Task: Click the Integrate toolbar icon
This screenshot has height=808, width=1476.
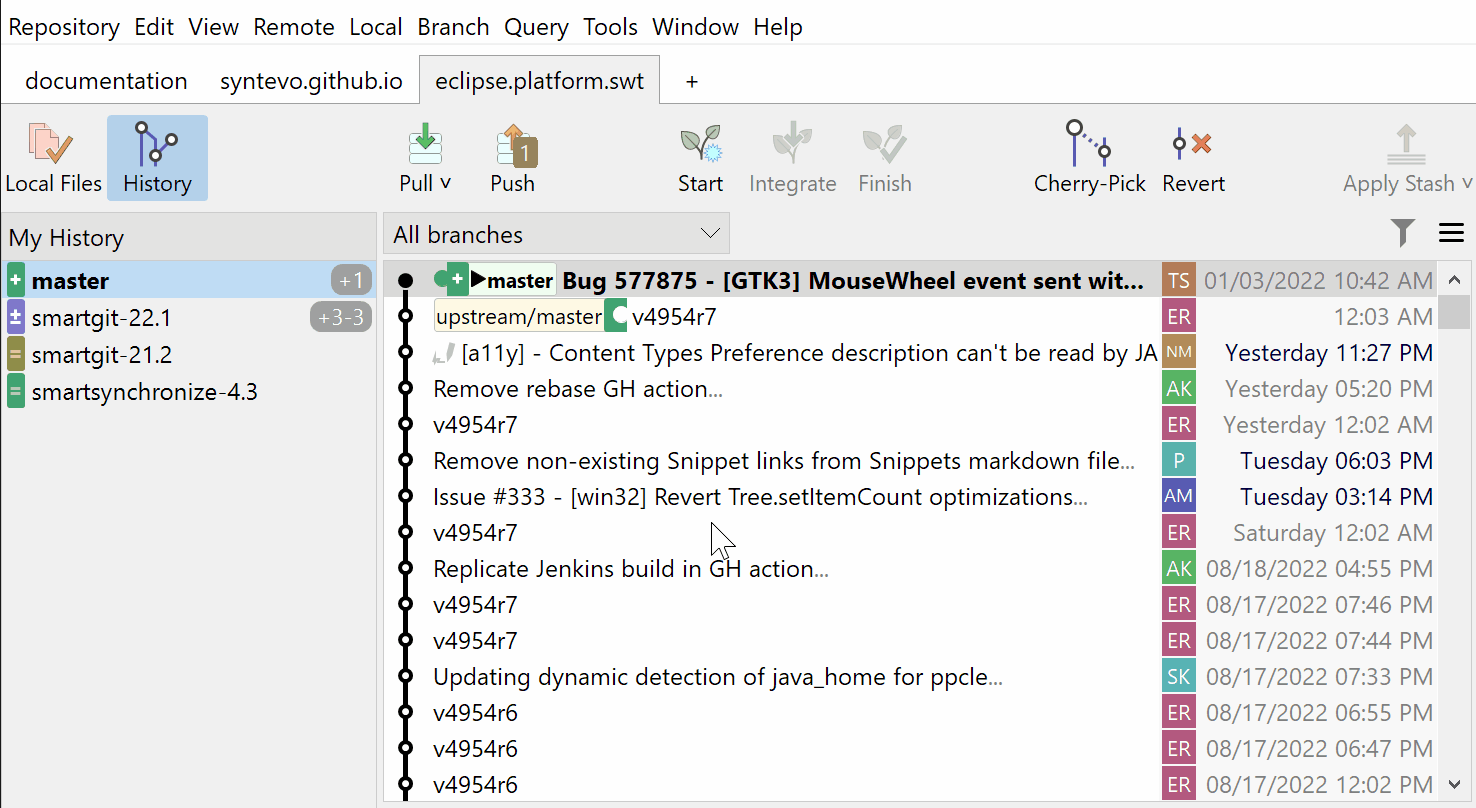Action: click(x=792, y=145)
